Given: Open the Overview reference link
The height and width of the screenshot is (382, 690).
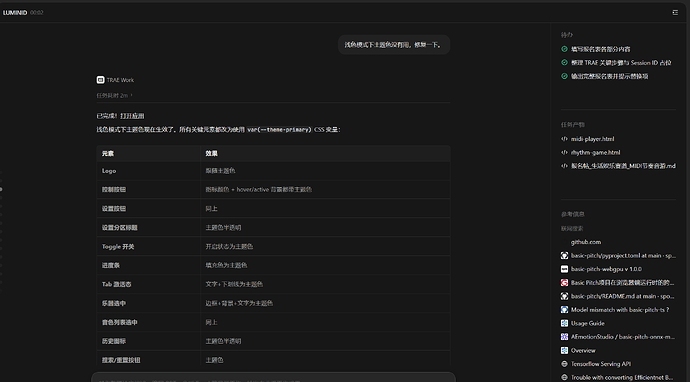Looking at the screenshot, I should coord(583,351).
